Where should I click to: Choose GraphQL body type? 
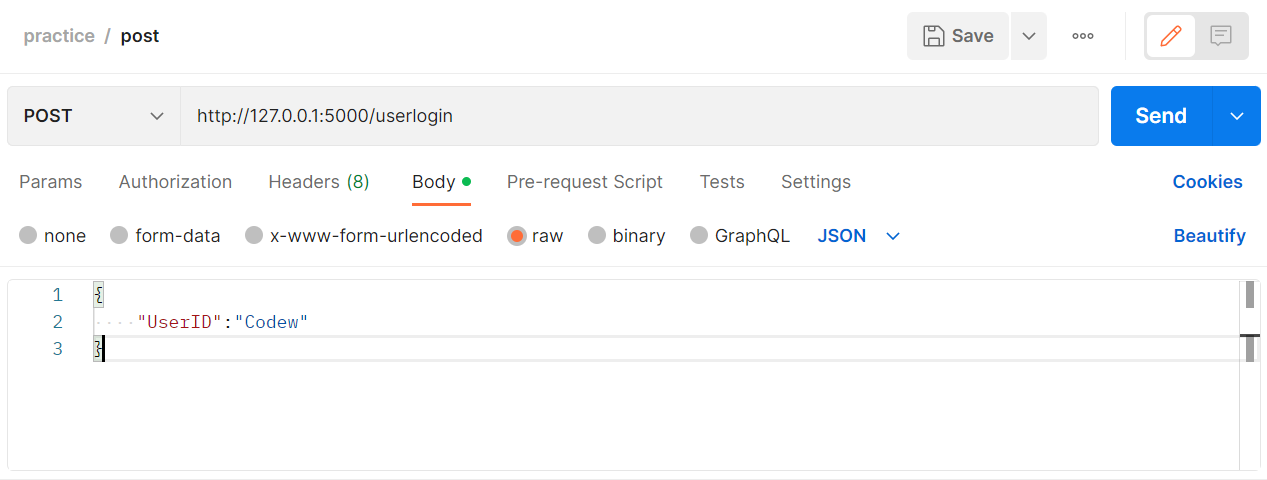(699, 236)
